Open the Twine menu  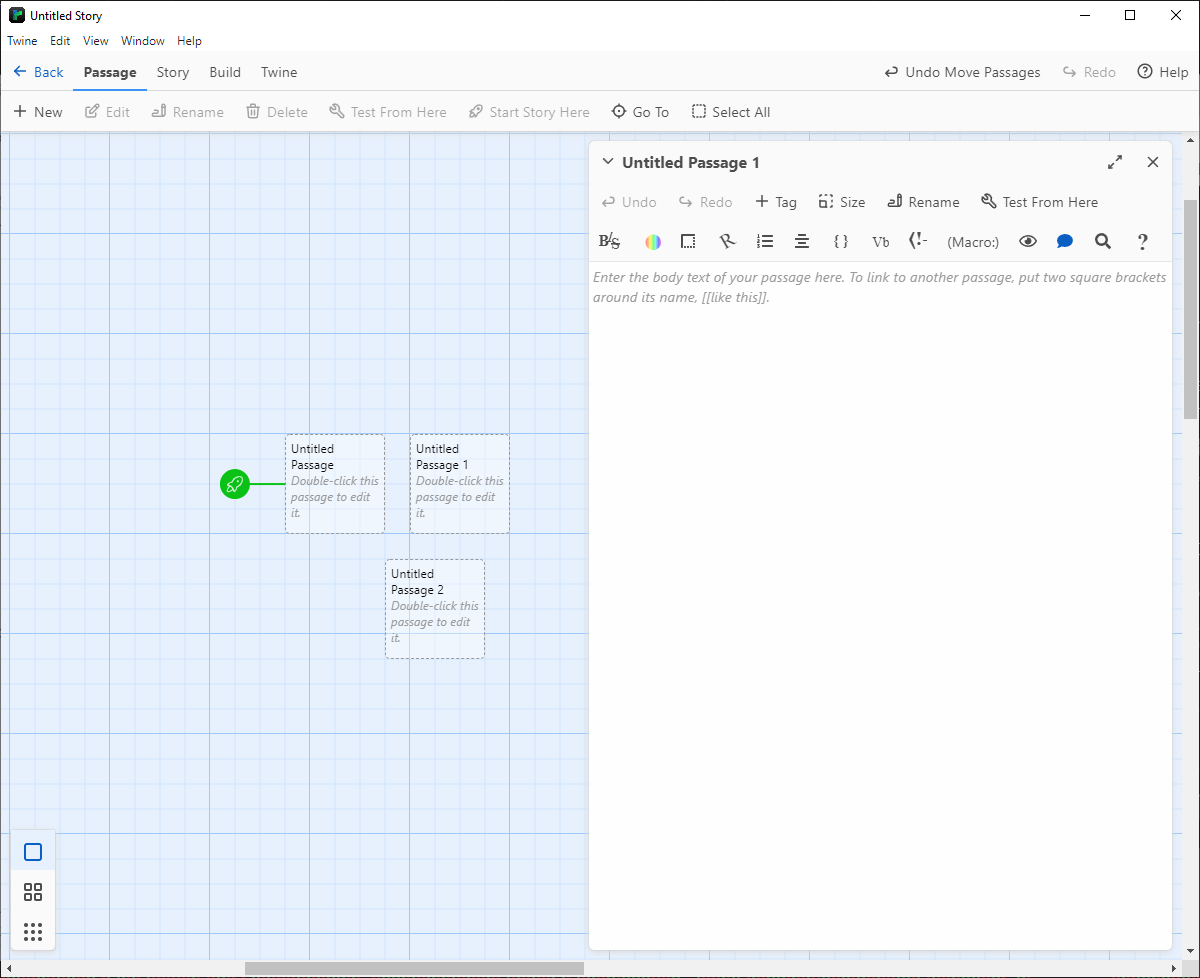click(22, 41)
